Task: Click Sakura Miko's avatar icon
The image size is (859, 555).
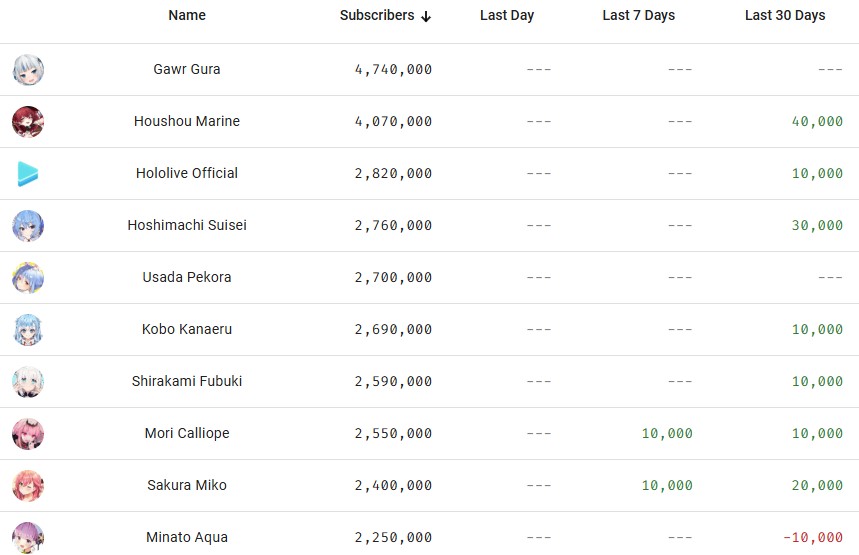Action: [x=28, y=486]
